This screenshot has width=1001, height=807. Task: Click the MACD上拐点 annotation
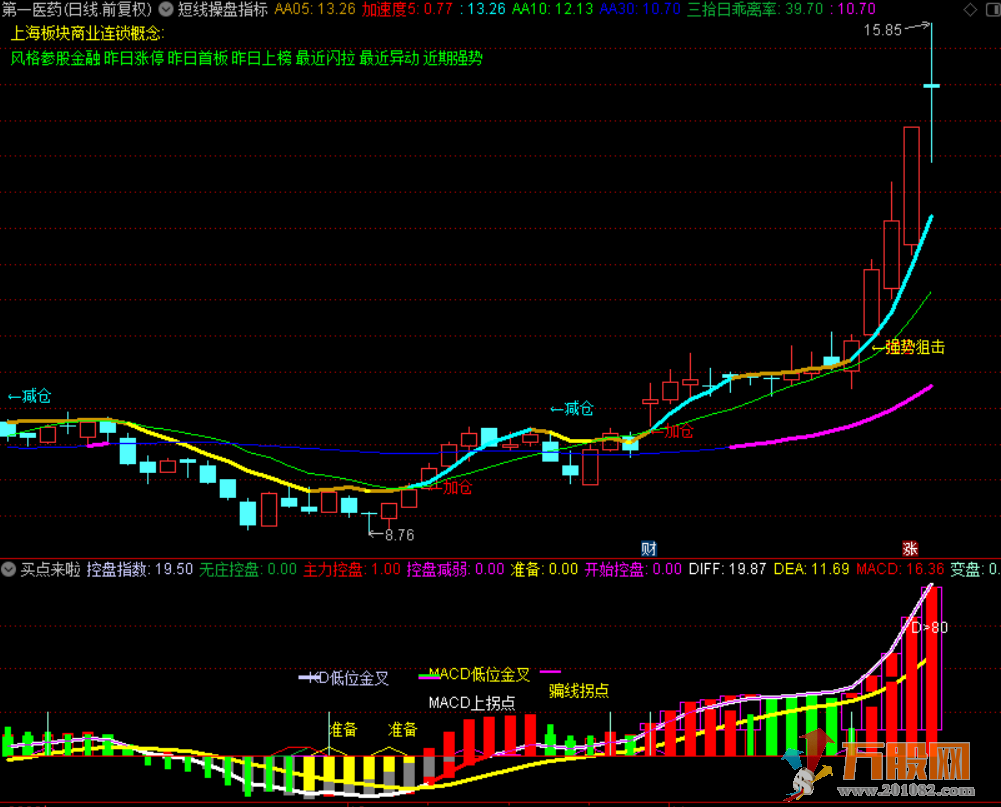[x=472, y=703]
